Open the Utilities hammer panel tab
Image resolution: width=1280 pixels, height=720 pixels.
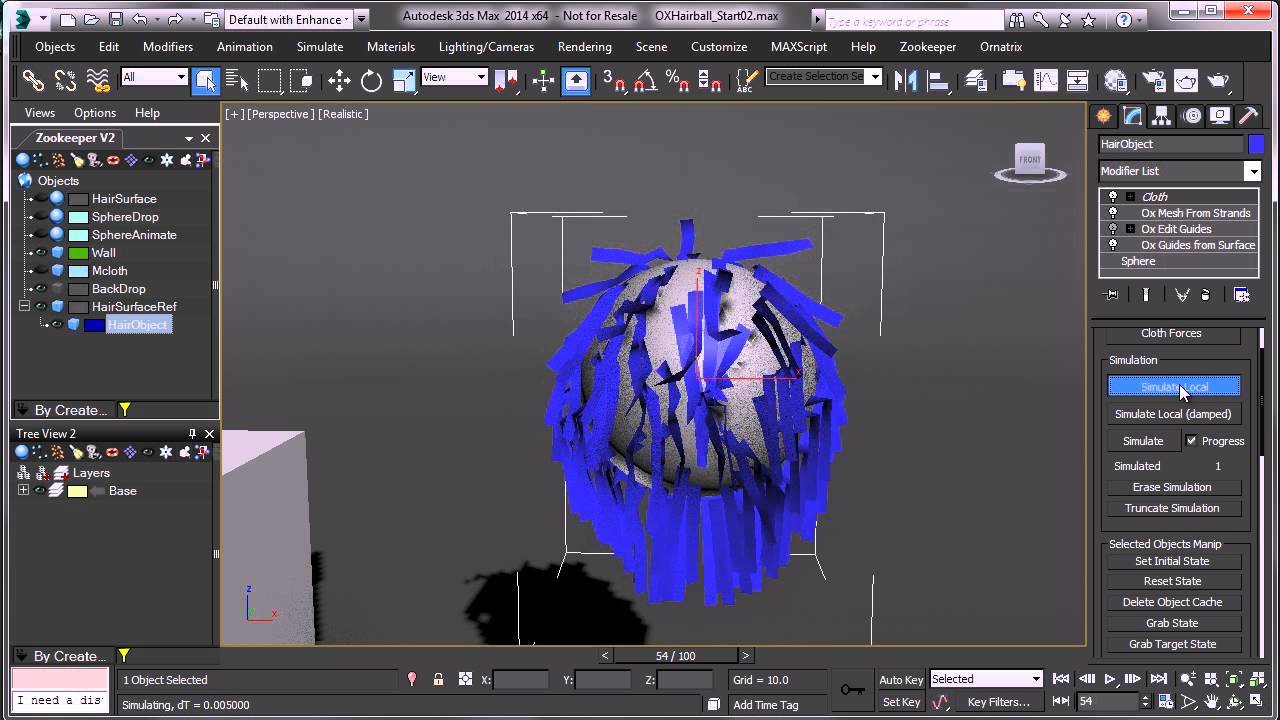pyautogui.click(x=1248, y=115)
